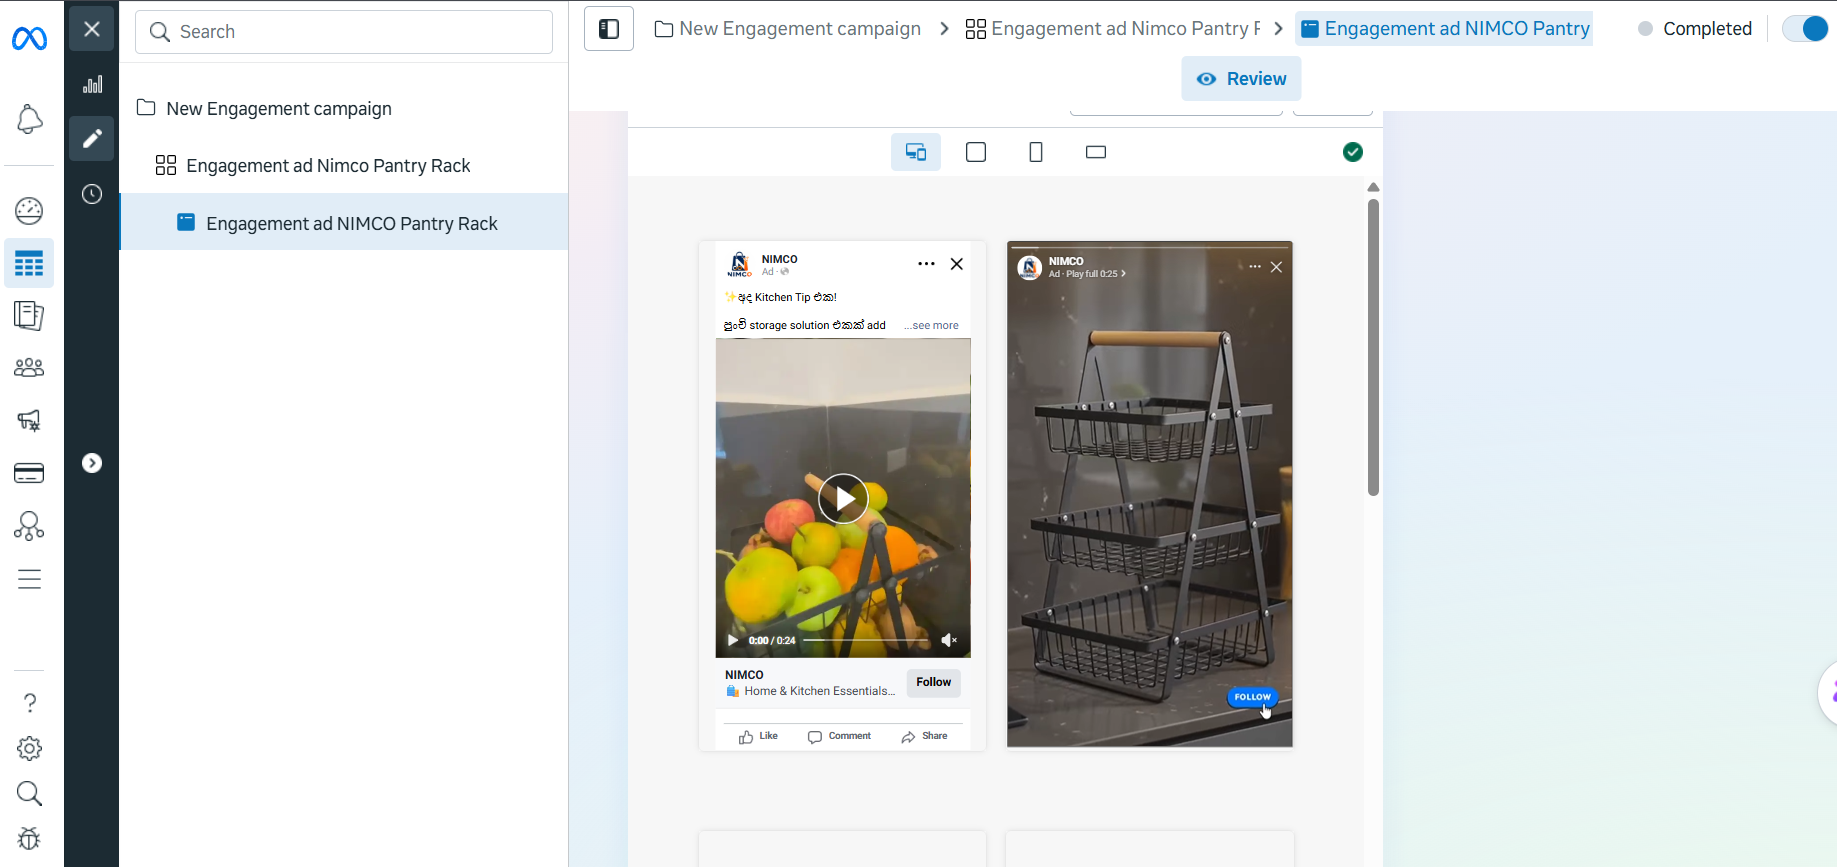Open the help question mark

point(29,703)
